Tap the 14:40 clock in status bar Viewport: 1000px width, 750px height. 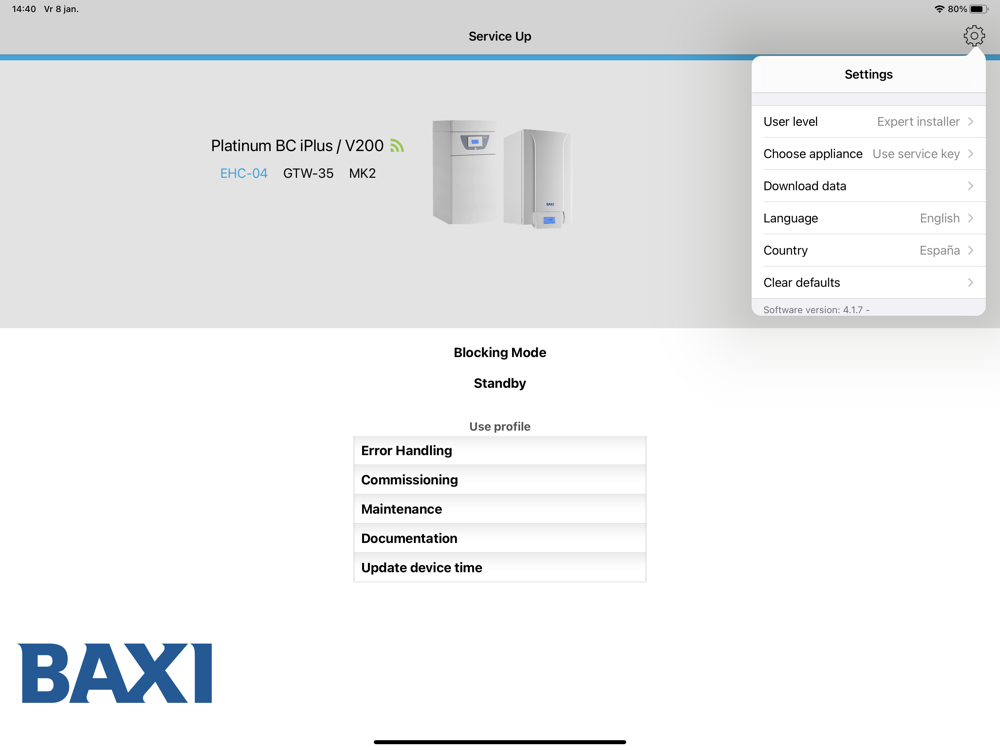click(24, 9)
